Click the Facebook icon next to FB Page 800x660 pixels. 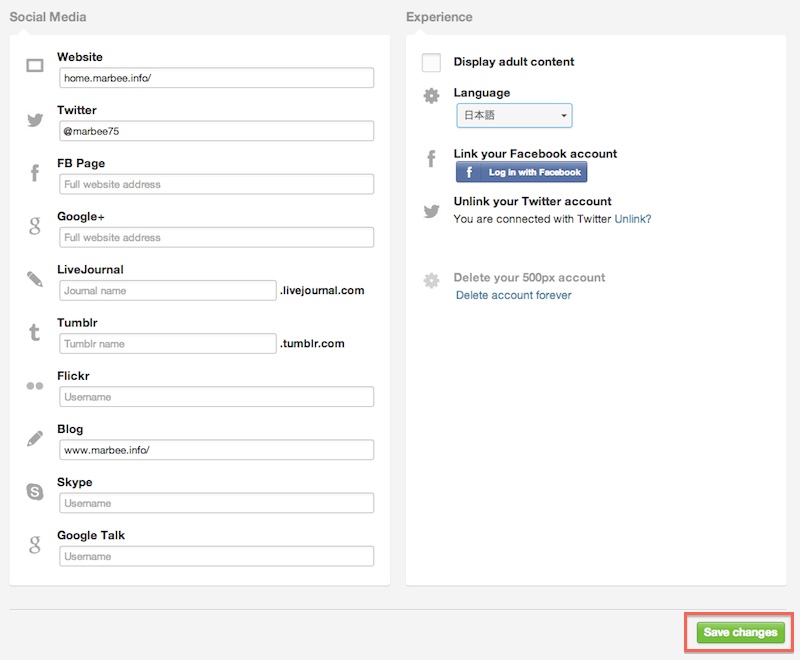(35, 173)
